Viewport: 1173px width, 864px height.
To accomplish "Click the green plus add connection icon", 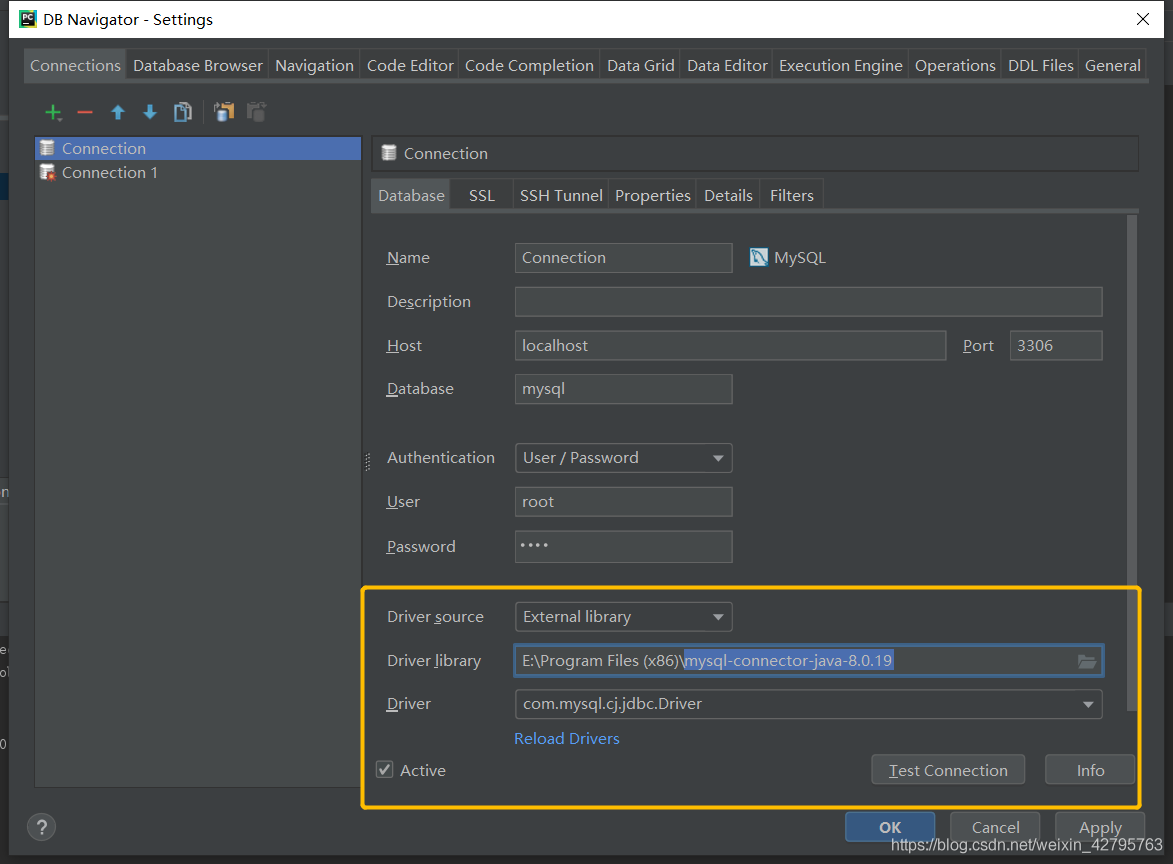I will point(53,113).
